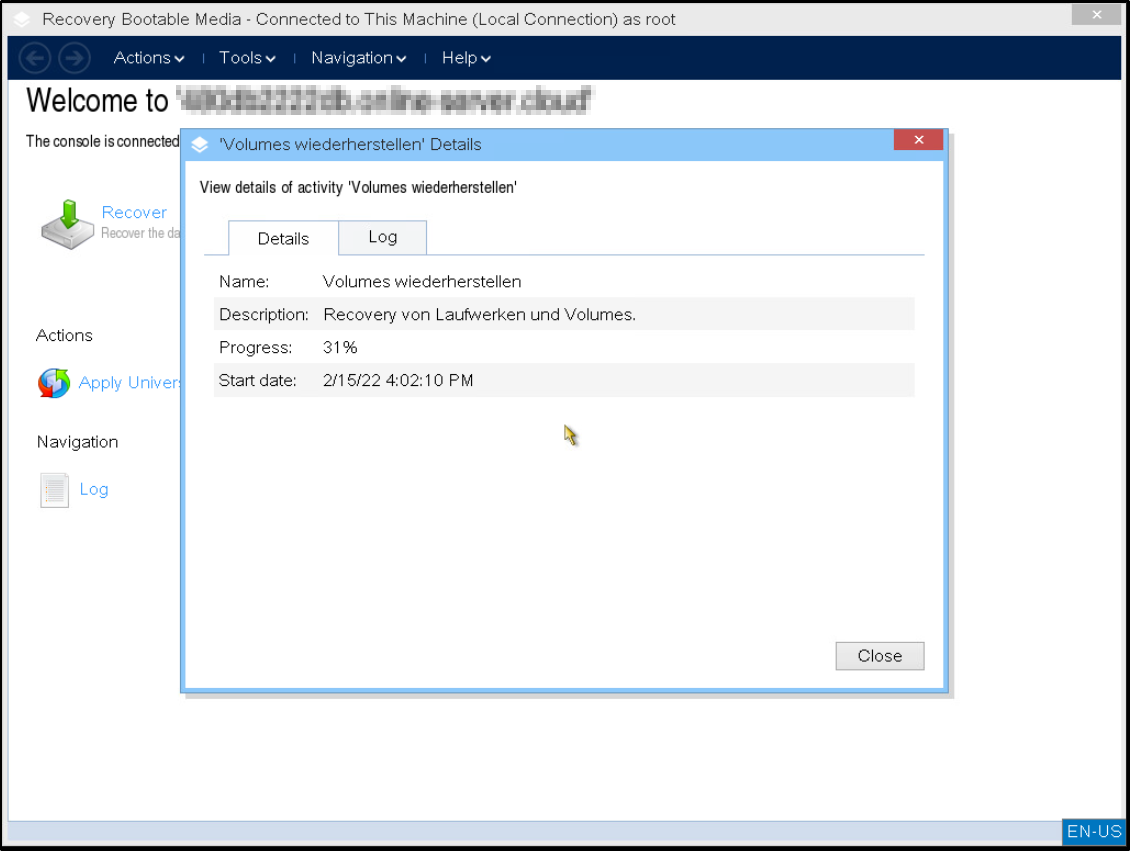Open the Tools dropdown menu
1130x851 pixels.
[247, 58]
